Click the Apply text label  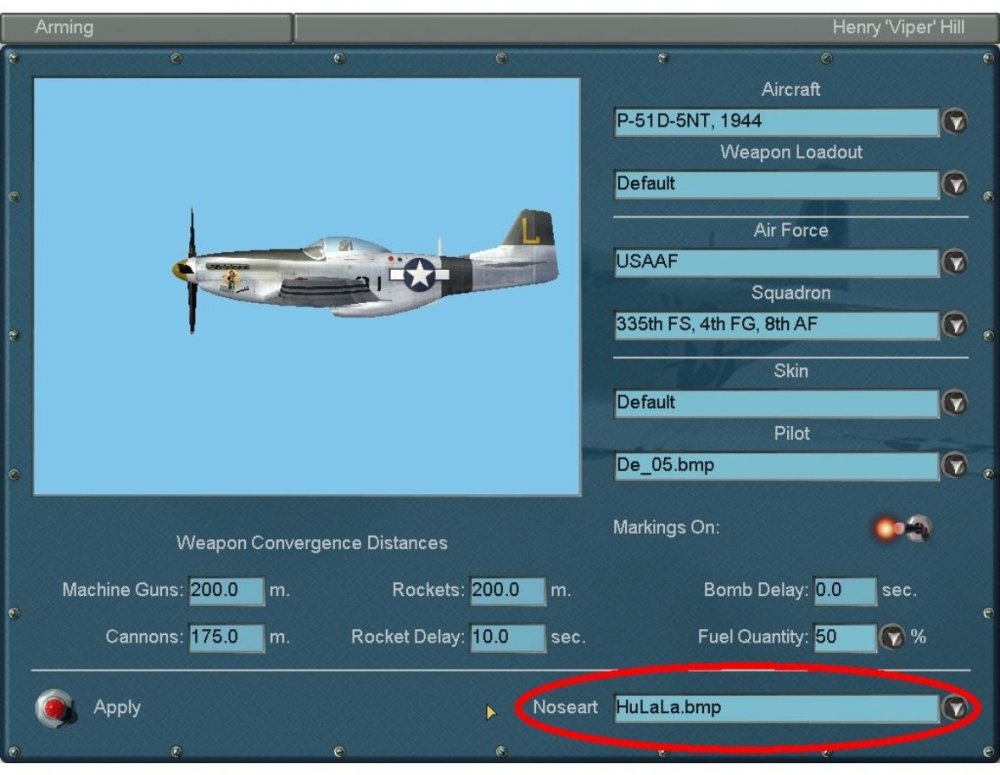pyautogui.click(x=117, y=708)
